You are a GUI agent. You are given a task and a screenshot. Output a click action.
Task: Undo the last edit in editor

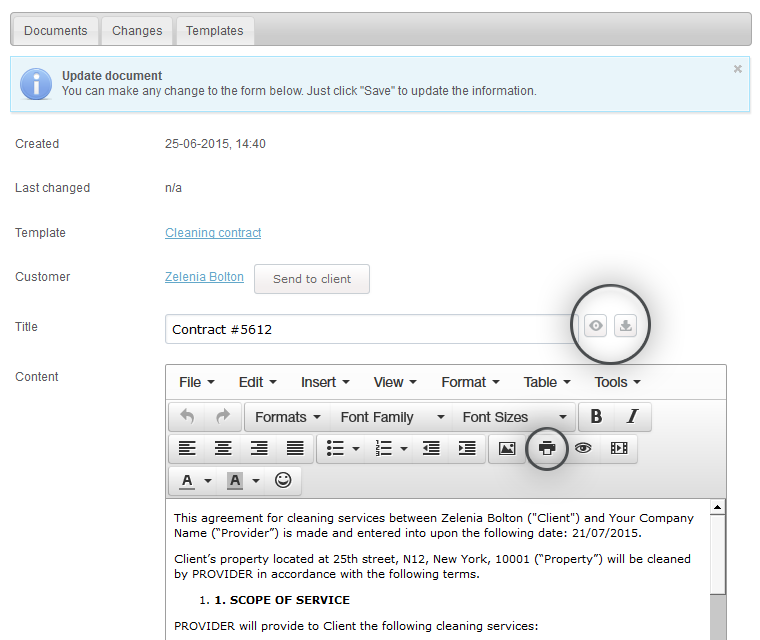pyautogui.click(x=187, y=416)
